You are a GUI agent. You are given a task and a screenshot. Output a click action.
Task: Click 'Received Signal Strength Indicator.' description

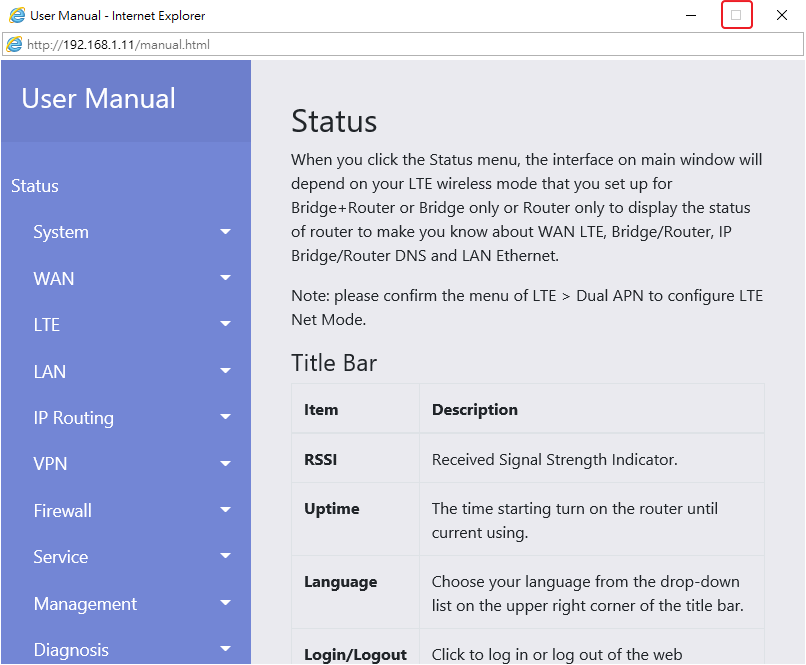(555, 459)
